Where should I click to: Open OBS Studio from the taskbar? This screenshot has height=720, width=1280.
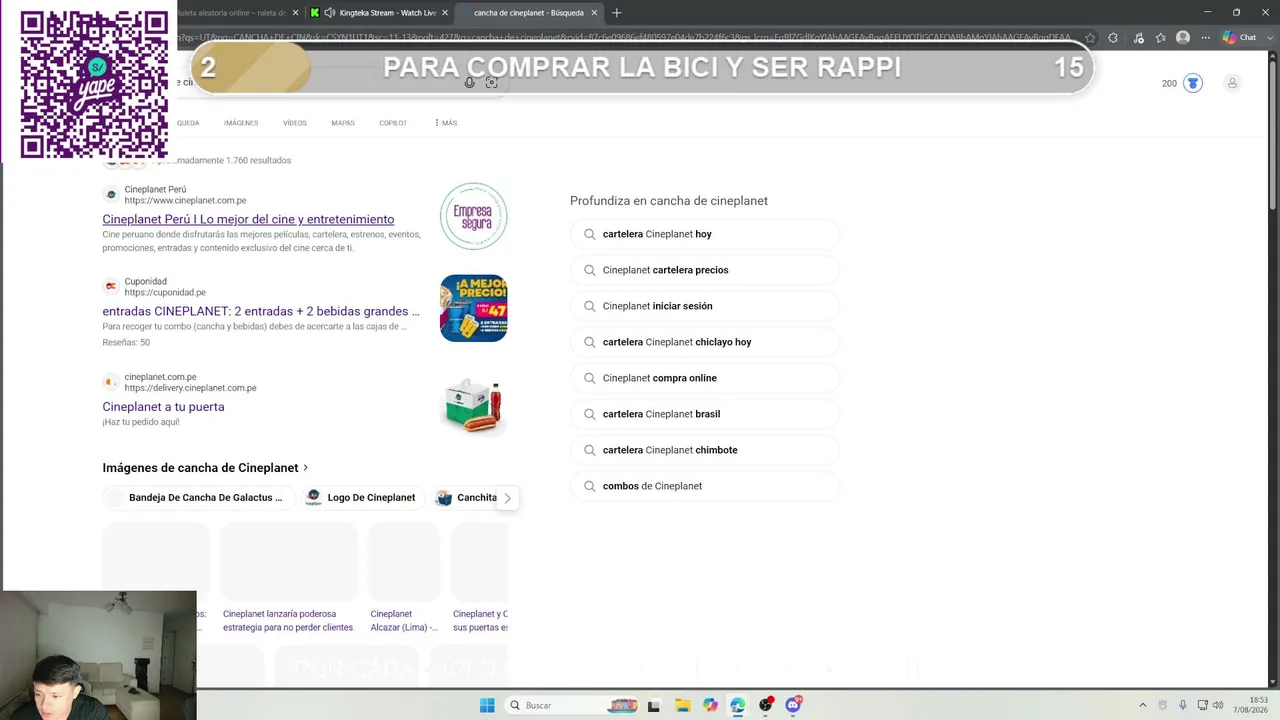click(x=766, y=705)
